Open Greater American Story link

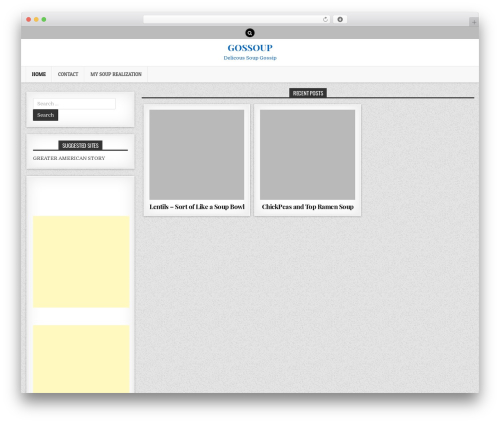click(x=69, y=158)
